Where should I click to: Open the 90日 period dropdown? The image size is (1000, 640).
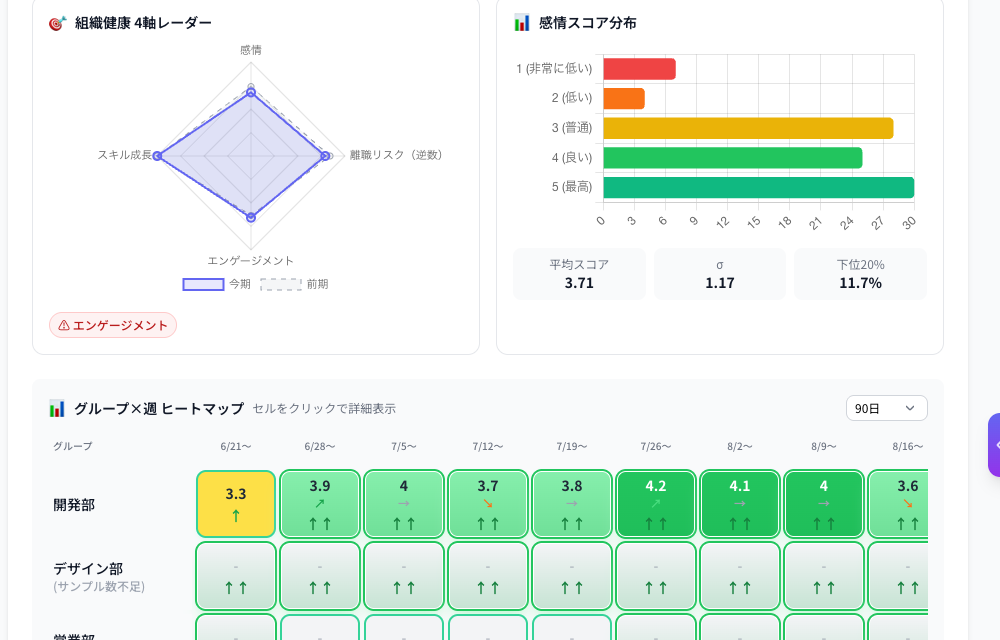tap(886, 409)
